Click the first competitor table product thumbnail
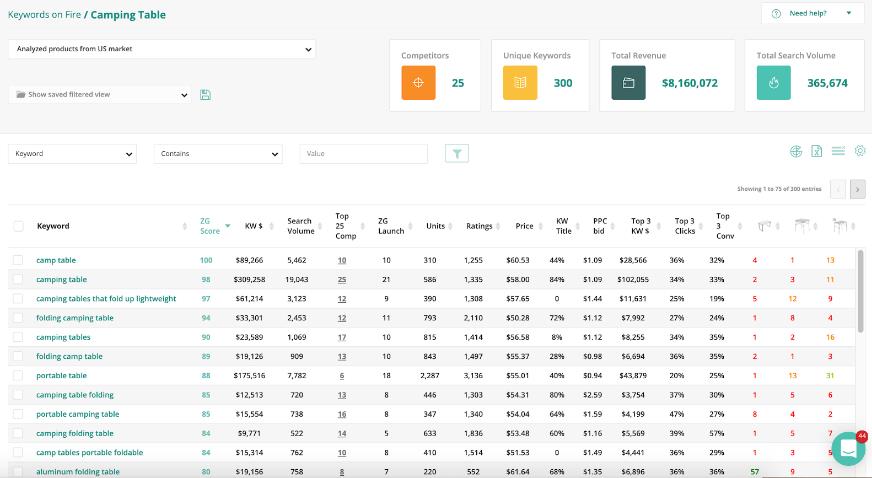 tap(765, 226)
